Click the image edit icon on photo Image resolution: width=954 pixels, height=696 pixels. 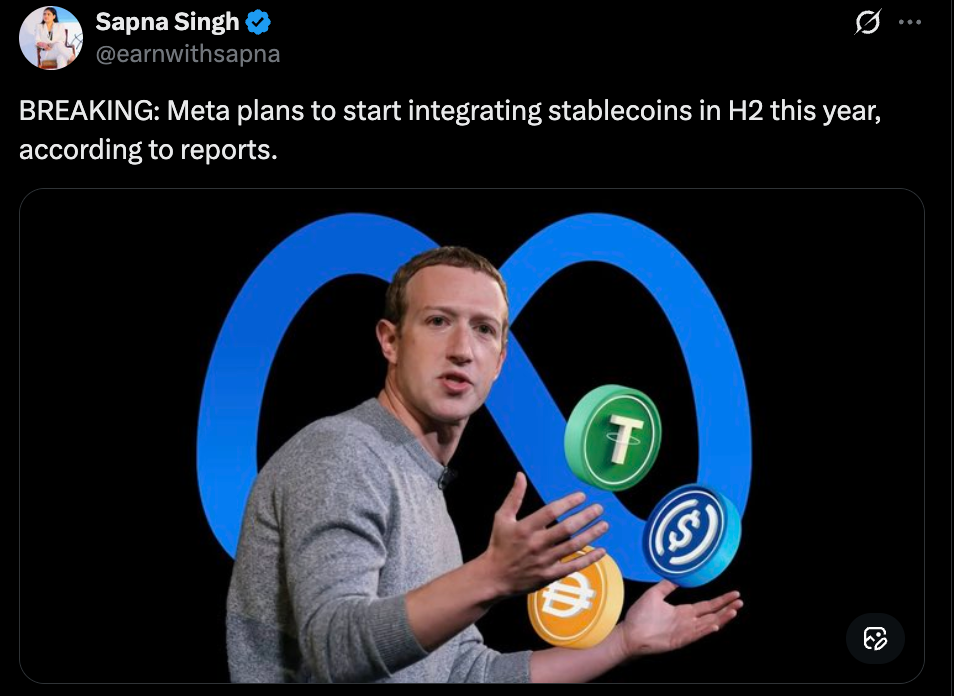coord(875,638)
